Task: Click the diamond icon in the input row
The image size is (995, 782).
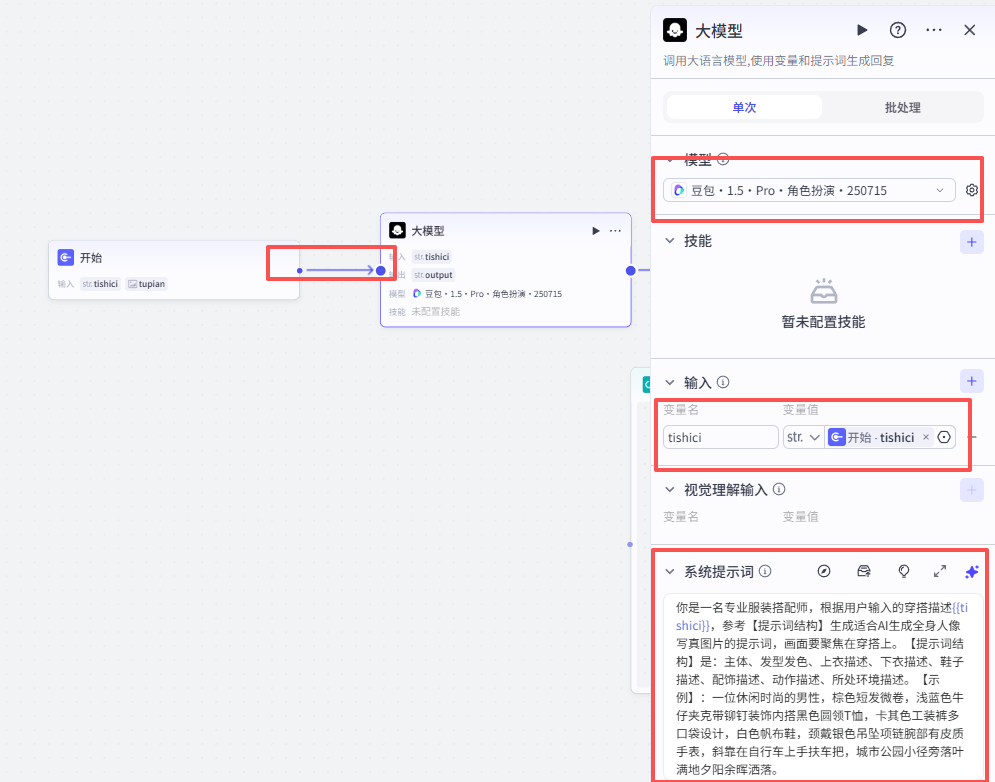Action: (944, 437)
